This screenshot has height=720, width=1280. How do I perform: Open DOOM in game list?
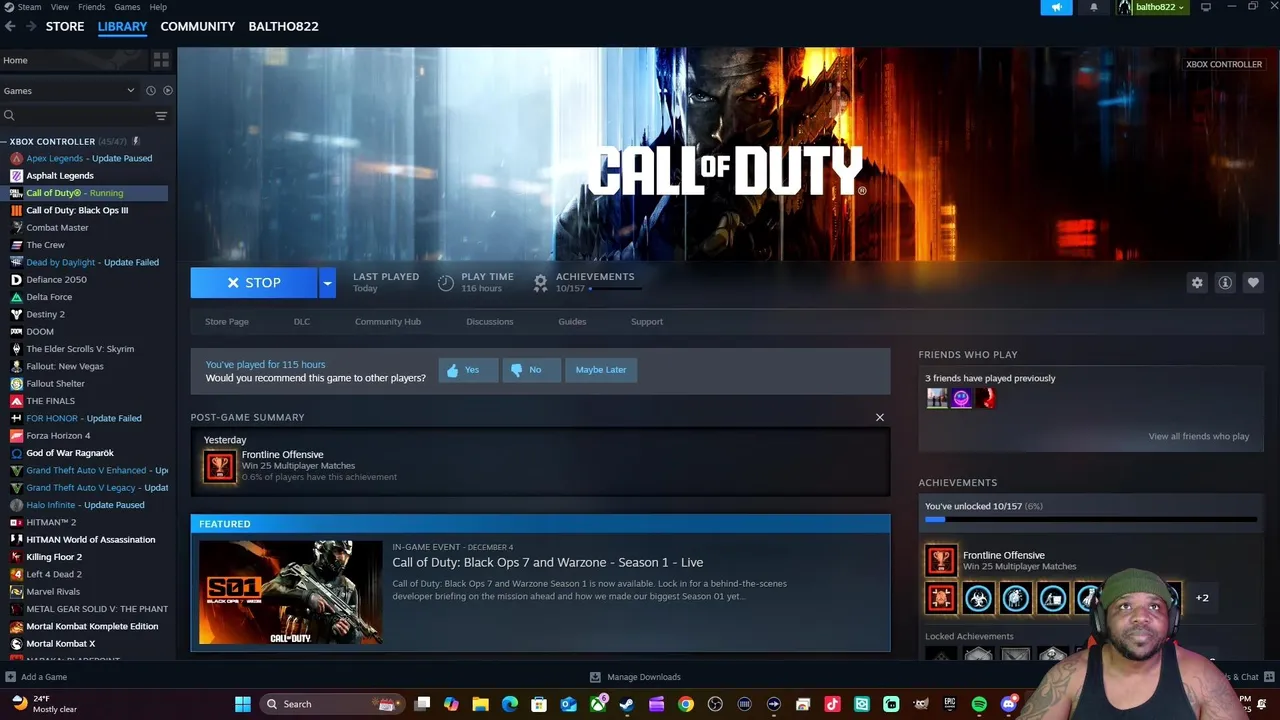(40, 331)
